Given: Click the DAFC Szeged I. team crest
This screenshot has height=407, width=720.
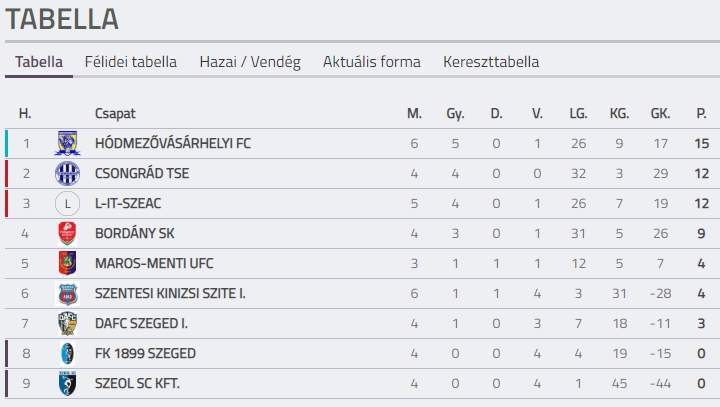Looking at the screenshot, I should (x=68, y=323).
